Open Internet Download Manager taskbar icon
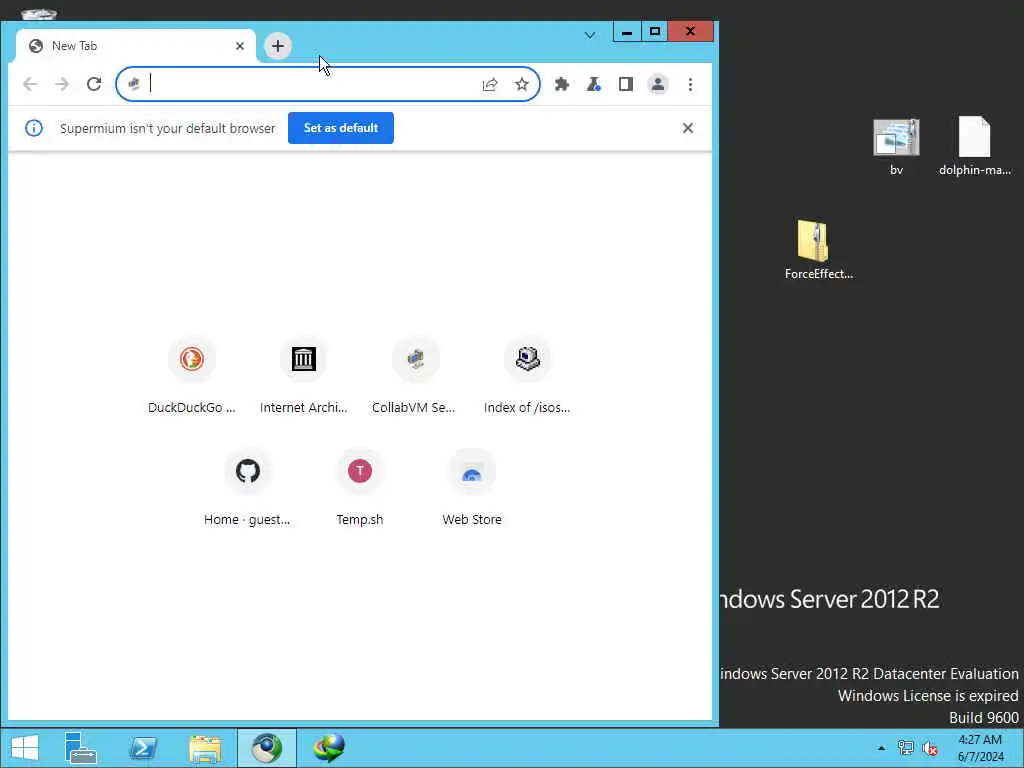 pyautogui.click(x=328, y=748)
